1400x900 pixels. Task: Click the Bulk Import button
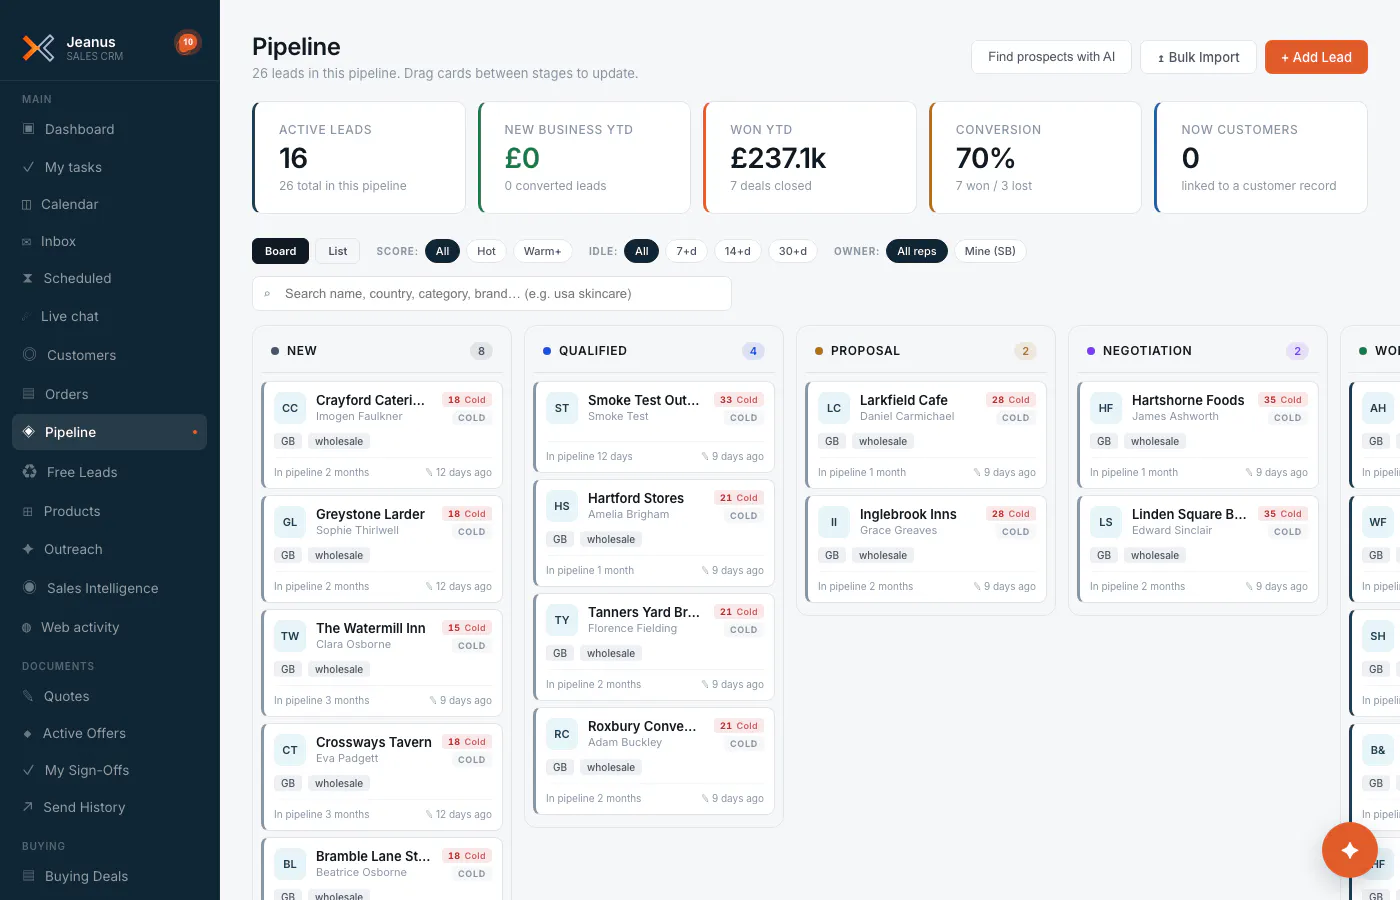[x=1198, y=57]
